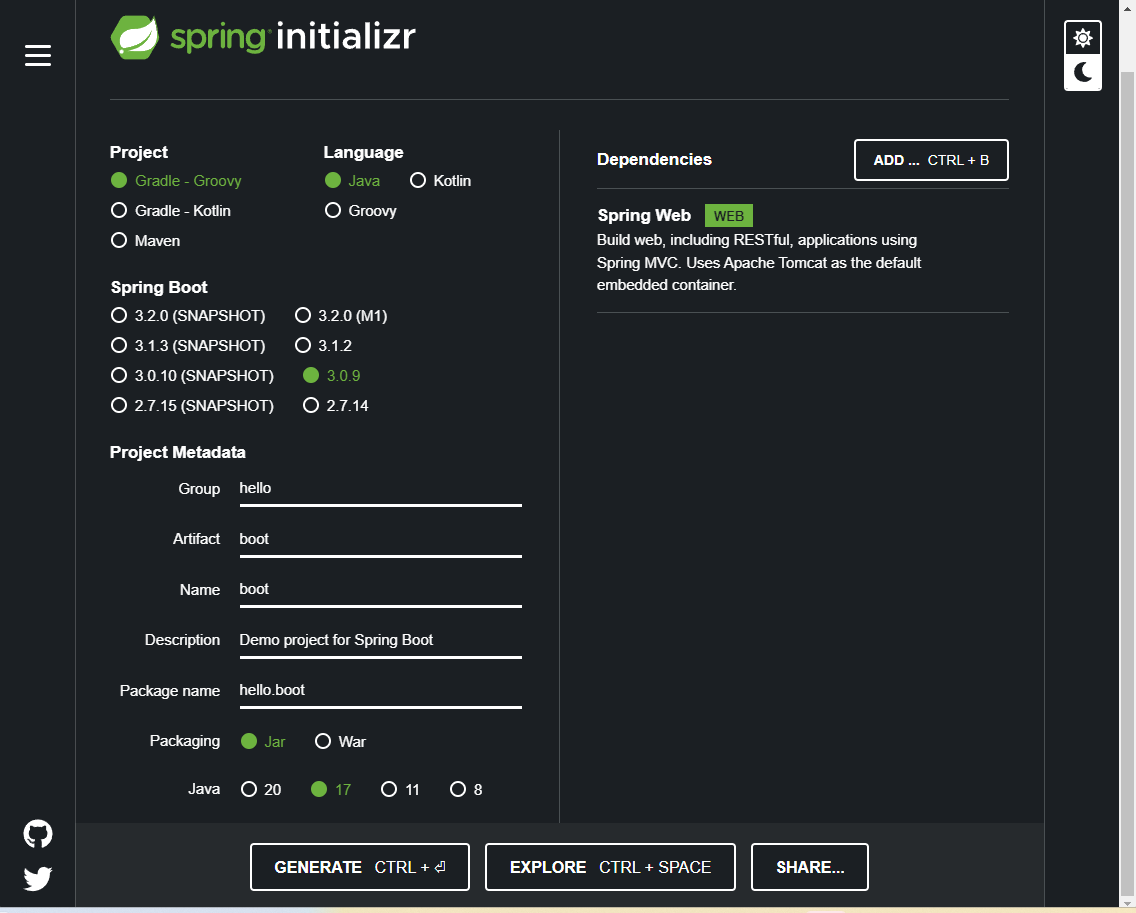Select Java version 11

pos(401,789)
